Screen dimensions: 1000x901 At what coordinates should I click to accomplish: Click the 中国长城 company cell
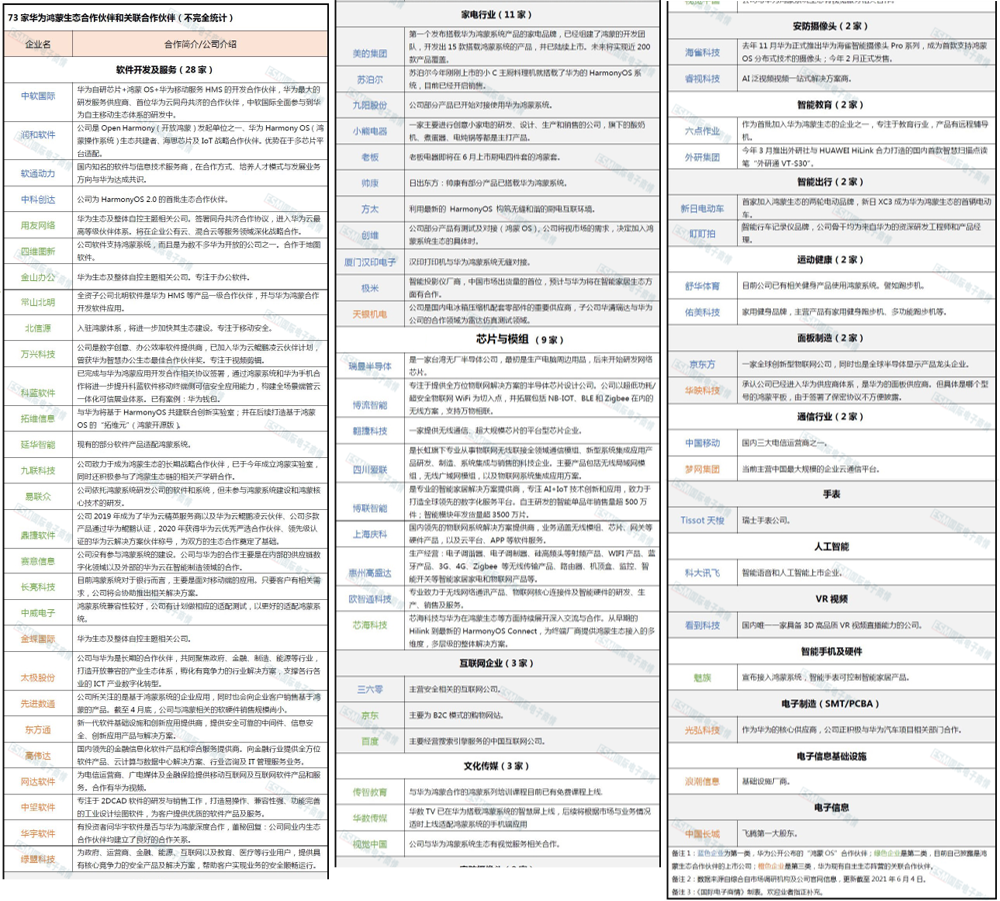point(702,833)
